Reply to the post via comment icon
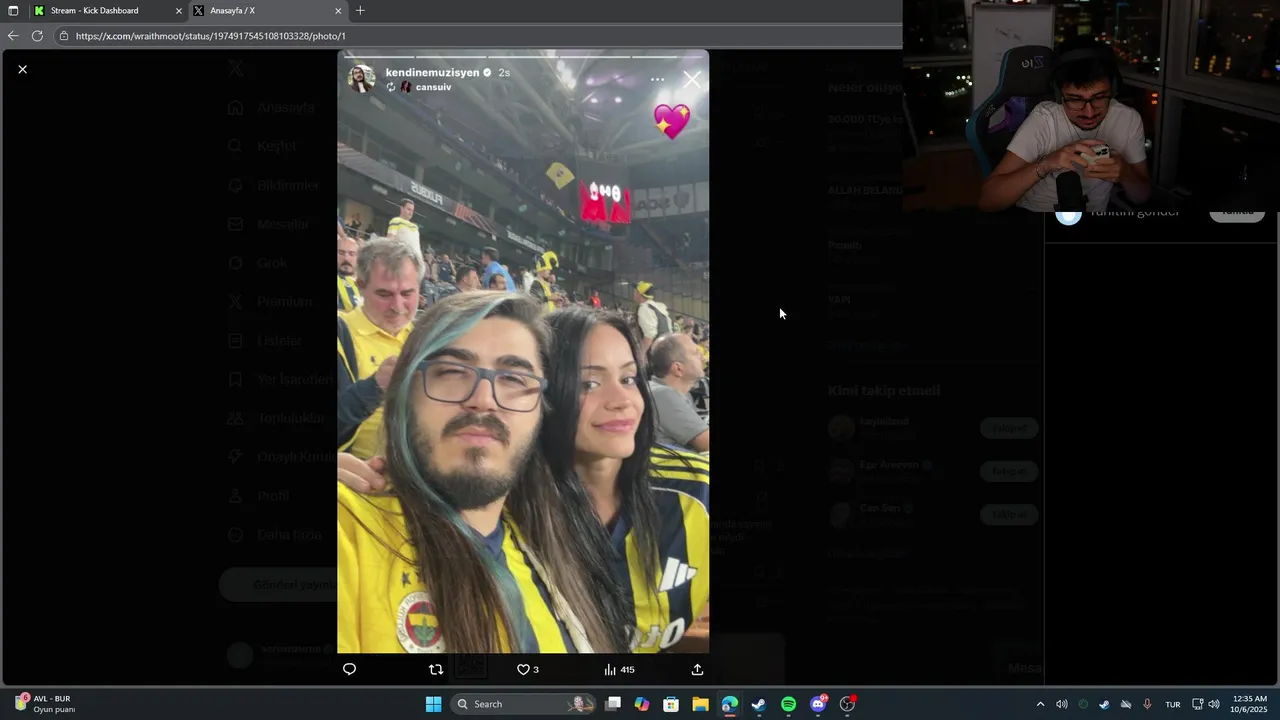Viewport: 1280px width, 720px height. tap(349, 669)
